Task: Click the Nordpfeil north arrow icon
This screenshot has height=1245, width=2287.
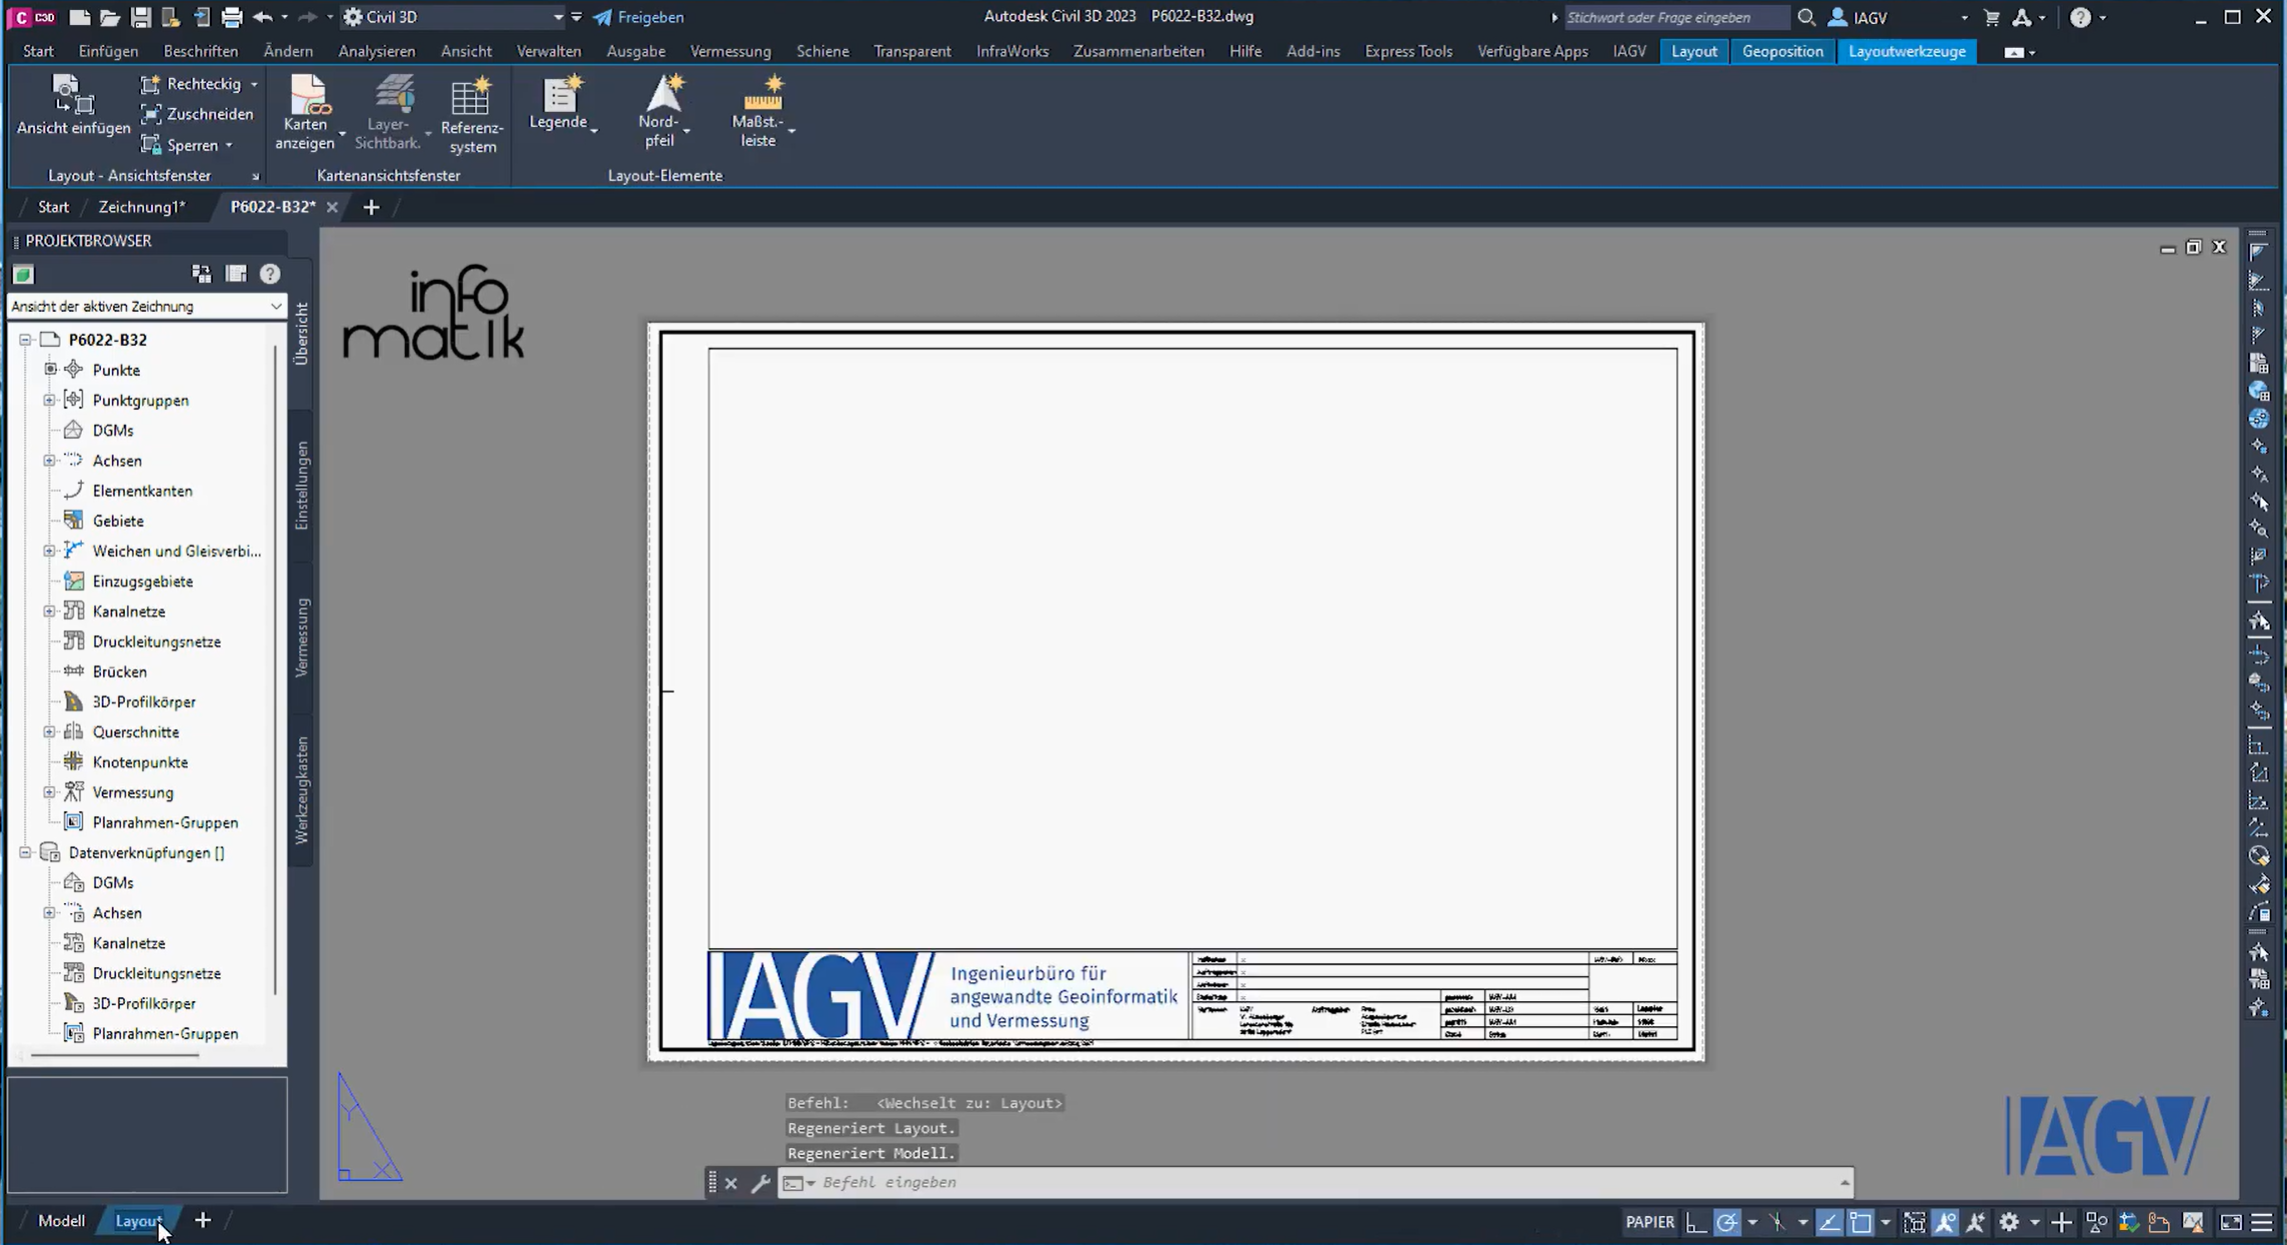Action: pyautogui.click(x=663, y=94)
